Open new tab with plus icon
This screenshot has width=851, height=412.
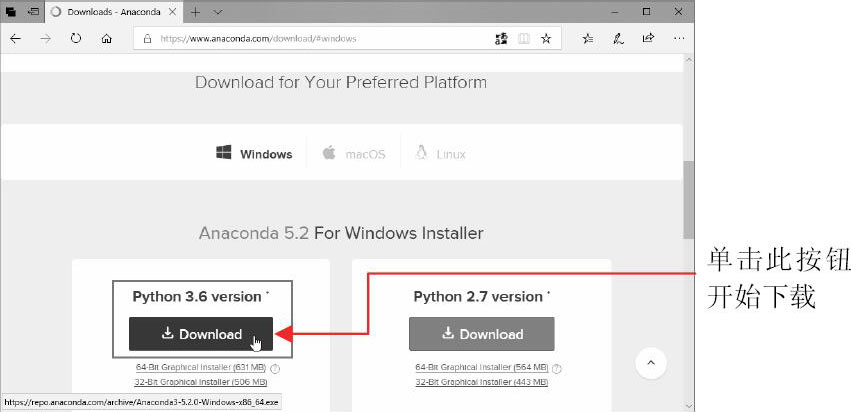coord(195,12)
